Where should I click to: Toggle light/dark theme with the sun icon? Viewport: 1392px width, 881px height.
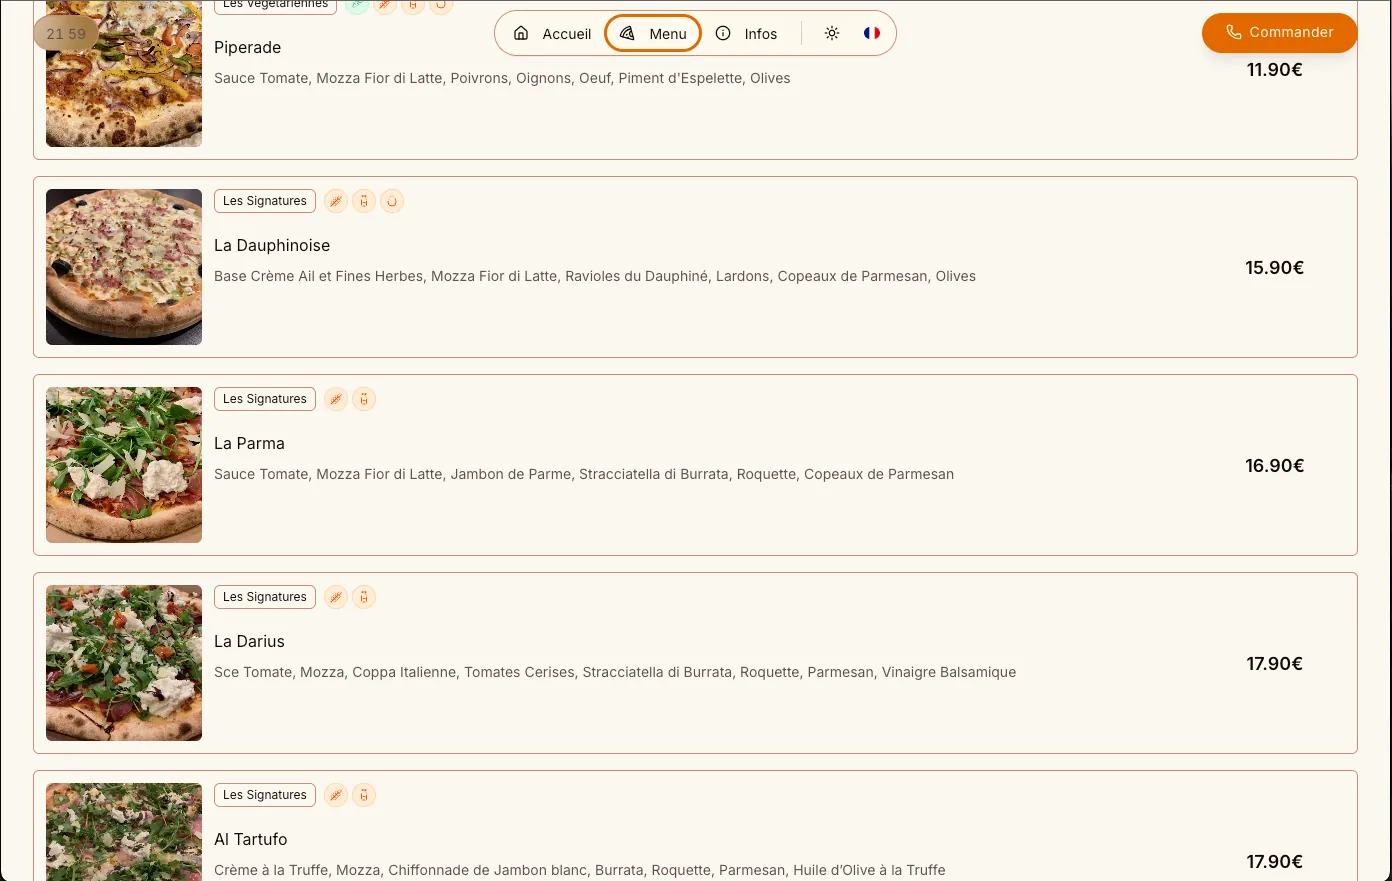click(x=832, y=34)
